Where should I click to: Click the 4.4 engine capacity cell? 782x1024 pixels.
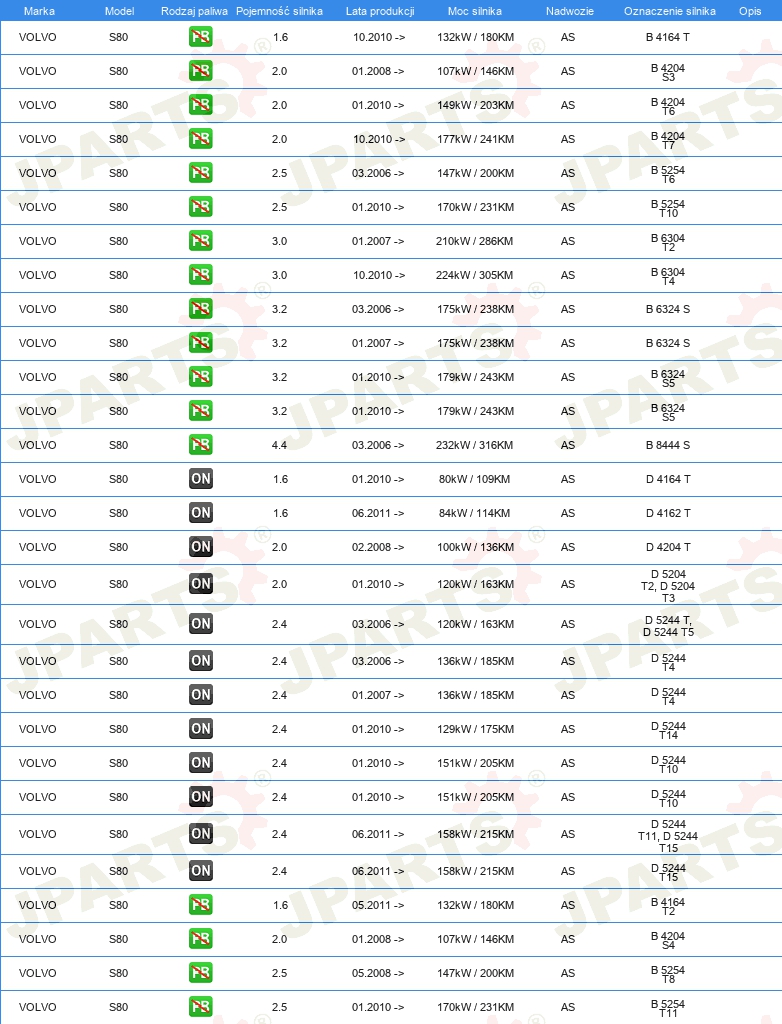280,445
